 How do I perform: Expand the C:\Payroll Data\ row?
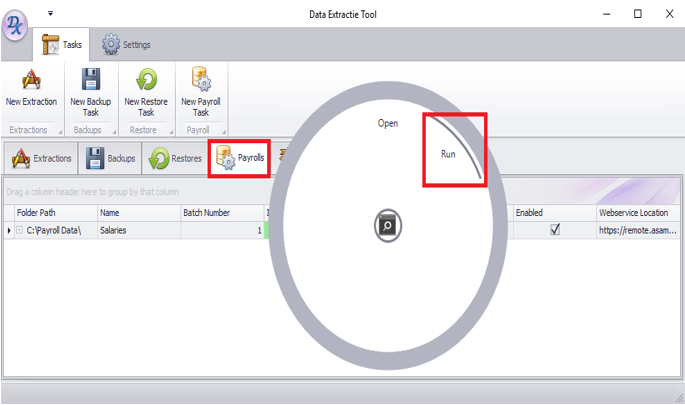coord(20,231)
